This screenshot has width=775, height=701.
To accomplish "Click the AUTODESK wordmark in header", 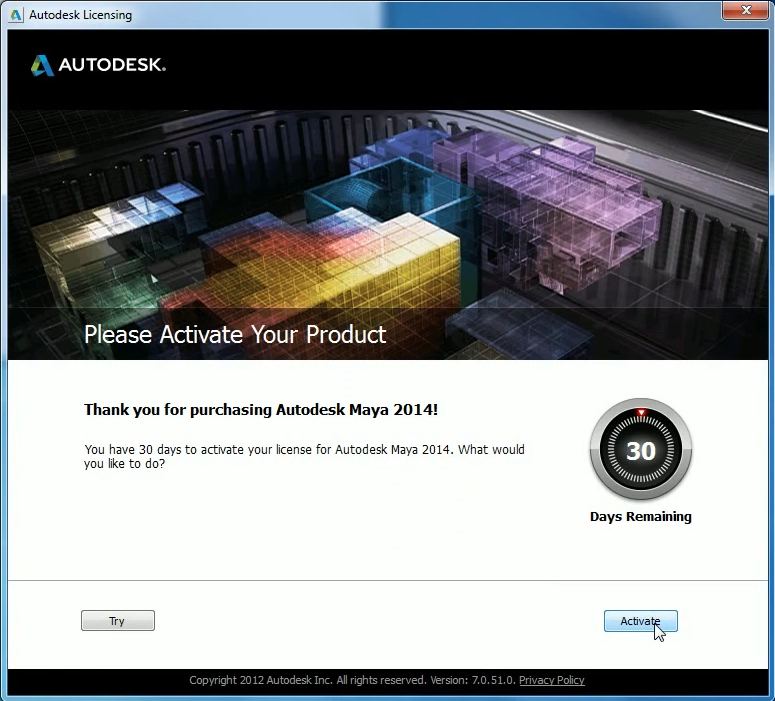I will (x=112, y=65).
